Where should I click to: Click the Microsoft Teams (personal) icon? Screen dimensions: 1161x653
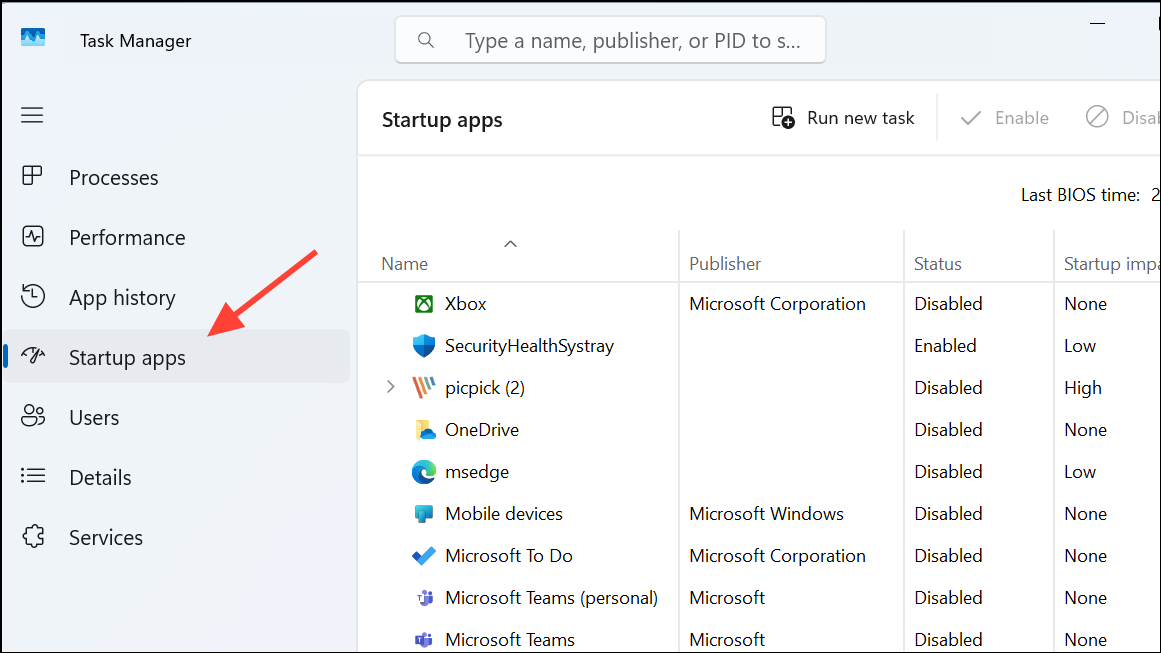[424, 597]
